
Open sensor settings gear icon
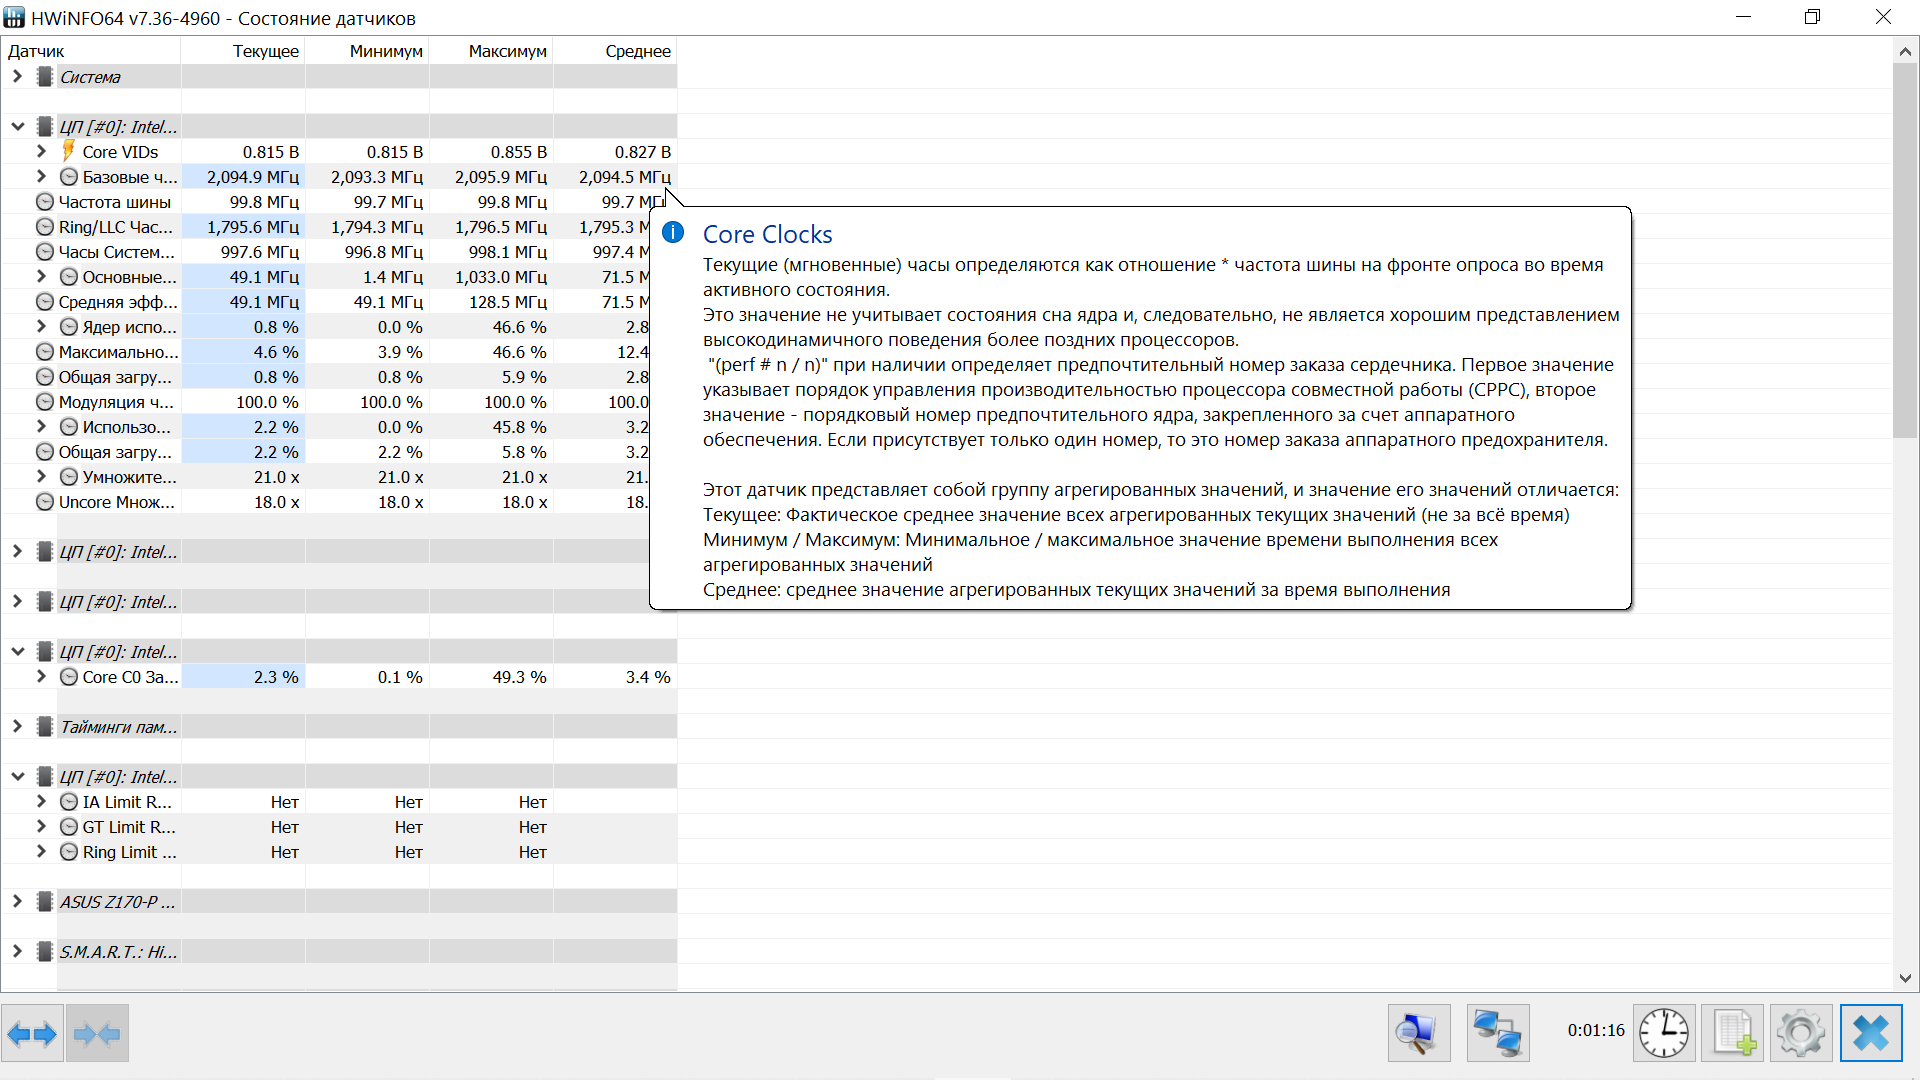(1801, 1033)
